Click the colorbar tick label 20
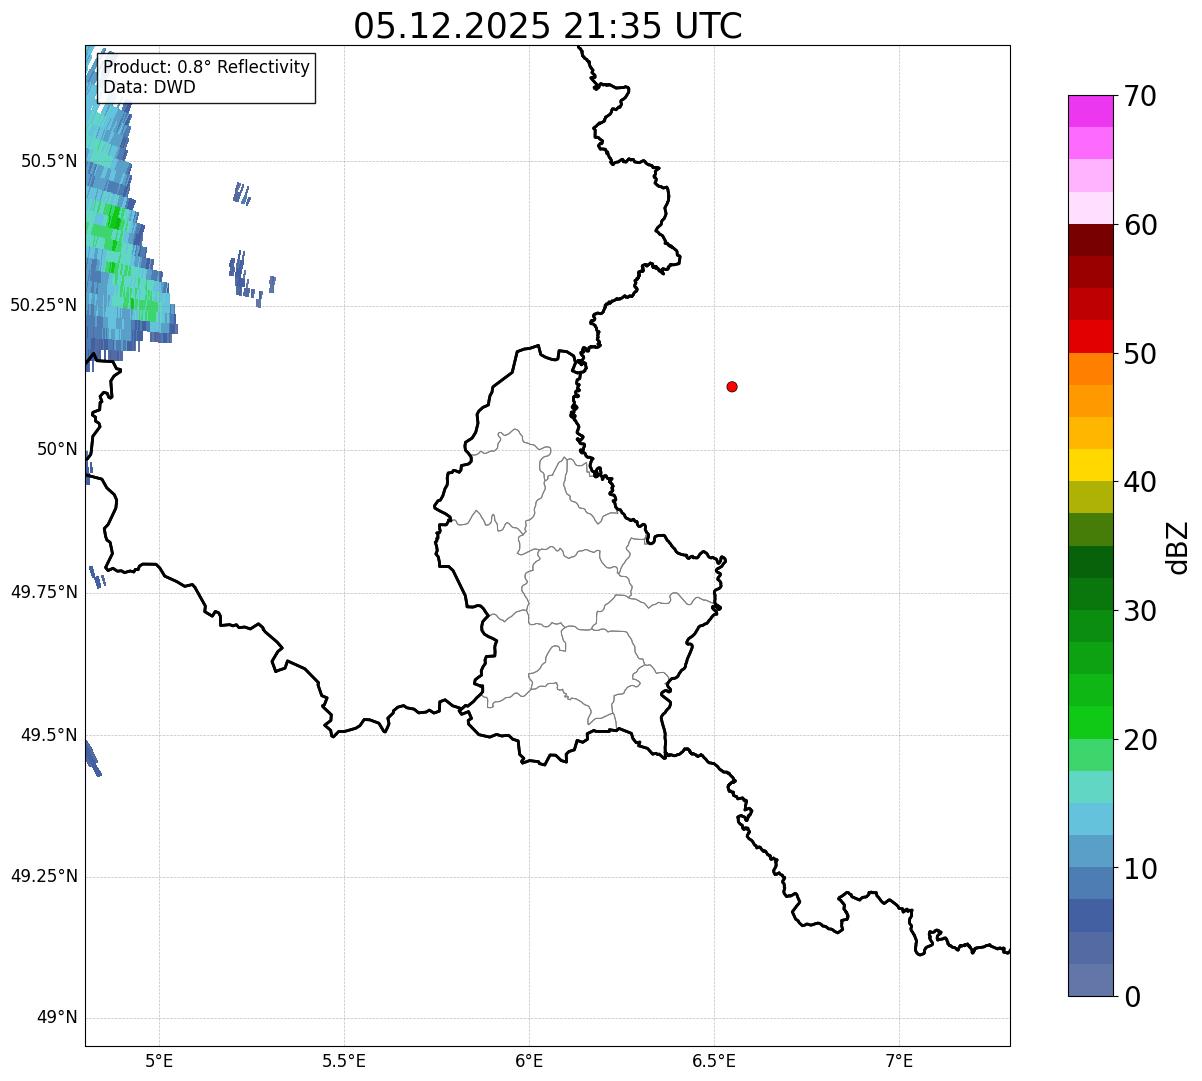Viewport: 1202px width, 1081px height. click(x=1140, y=740)
